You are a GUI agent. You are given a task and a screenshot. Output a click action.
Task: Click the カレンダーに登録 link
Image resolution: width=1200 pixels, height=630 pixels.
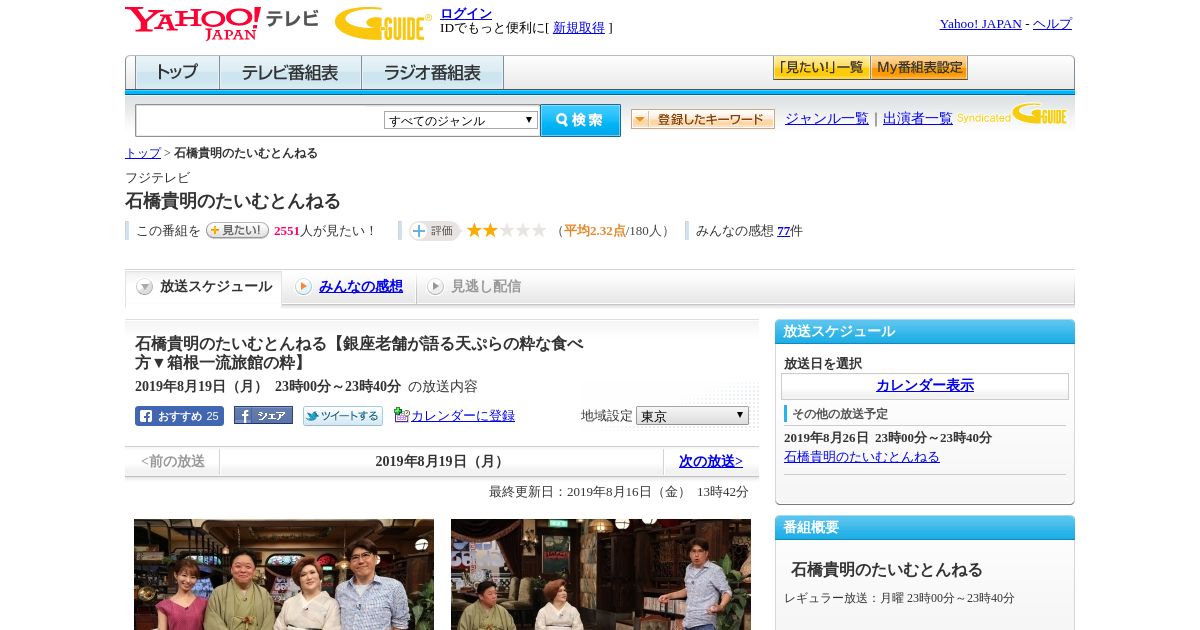[x=463, y=416]
